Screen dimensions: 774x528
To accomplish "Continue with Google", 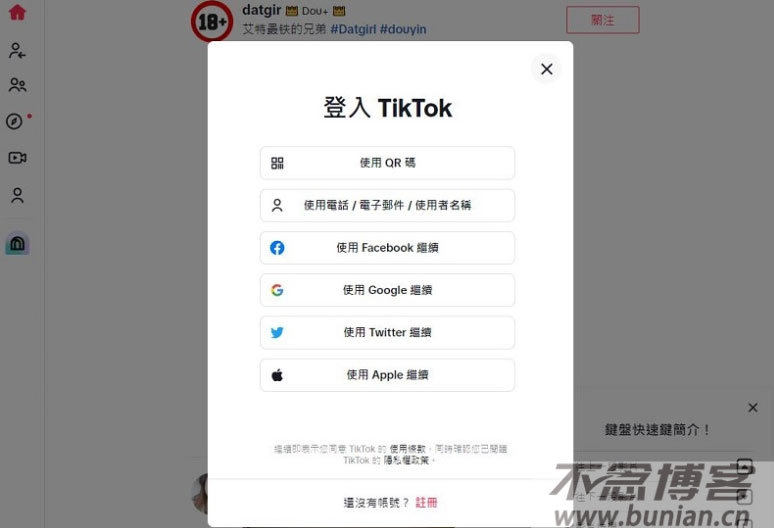I will (387, 290).
